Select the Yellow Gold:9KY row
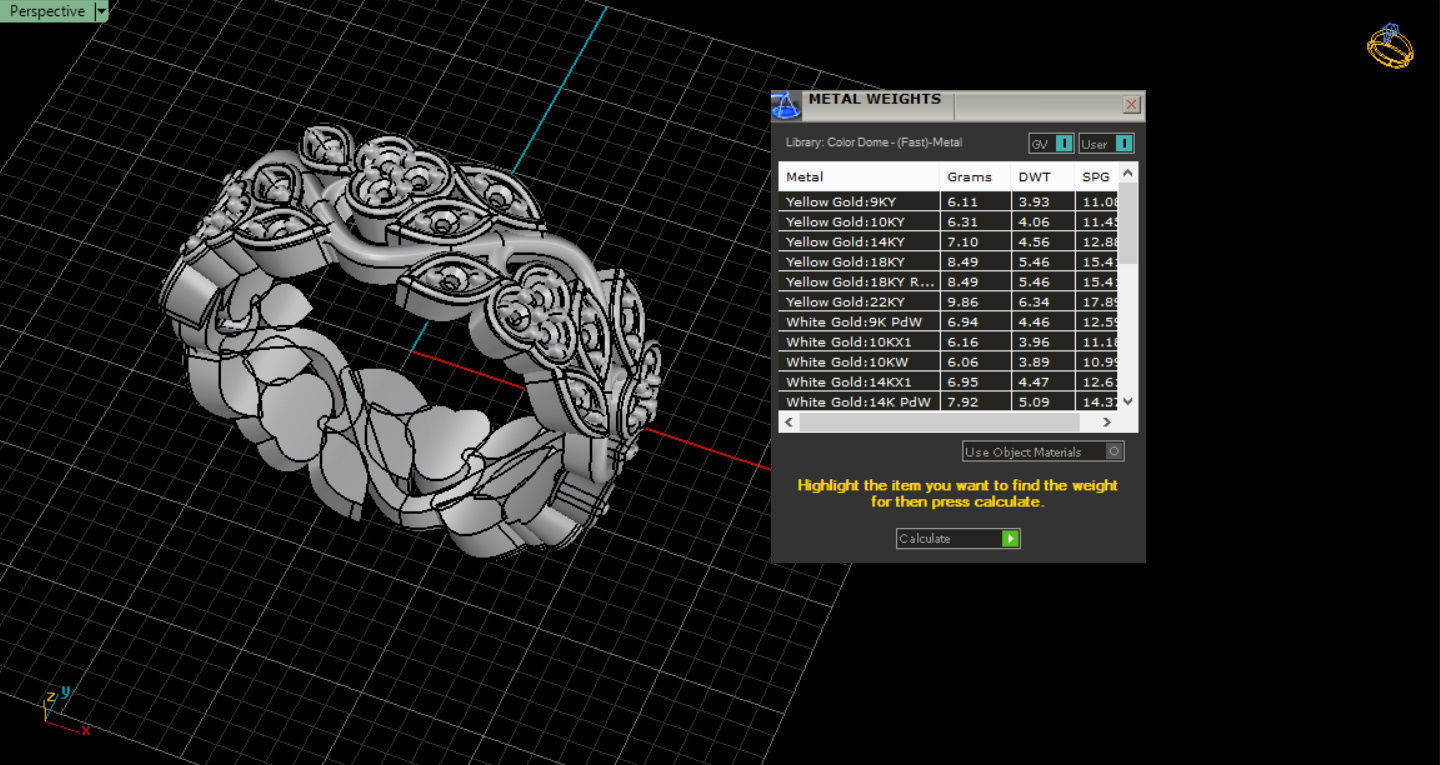The width and height of the screenshot is (1440, 765). [948, 202]
